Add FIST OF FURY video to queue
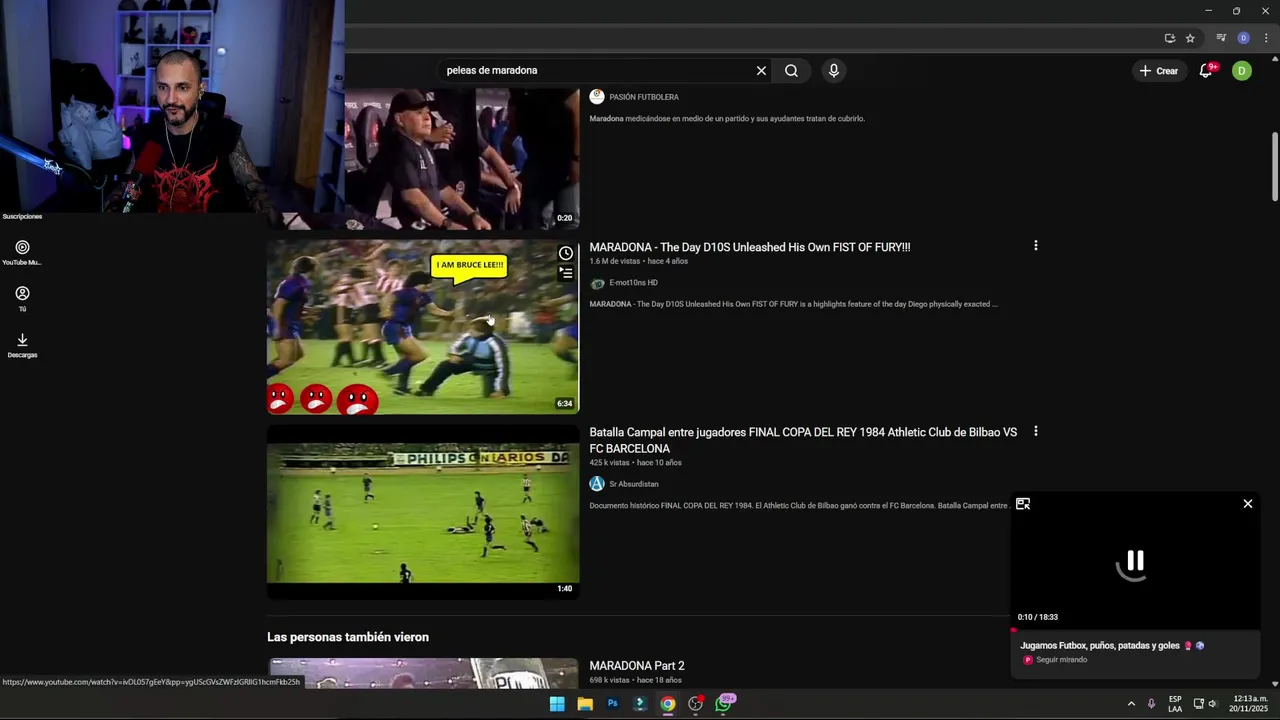Screen dimensions: 1280x720 pos(565,273)
